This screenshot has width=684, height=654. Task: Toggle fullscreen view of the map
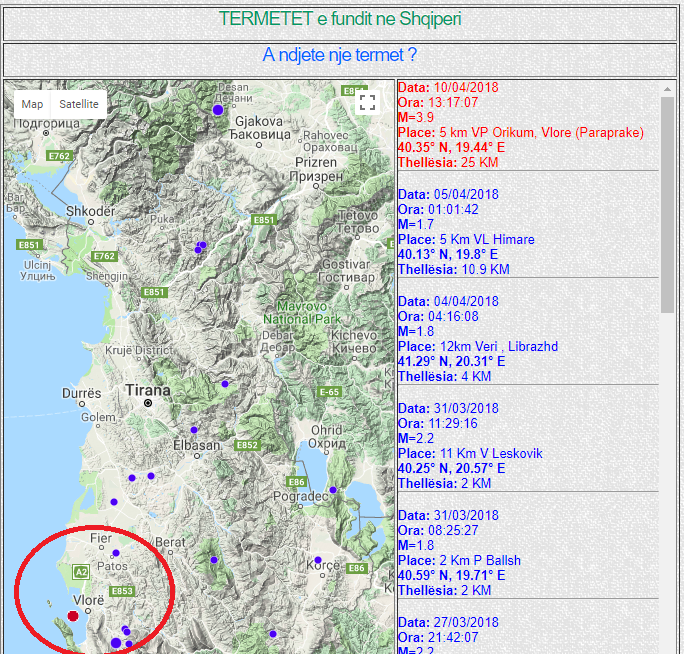click(x=367, y=103)
